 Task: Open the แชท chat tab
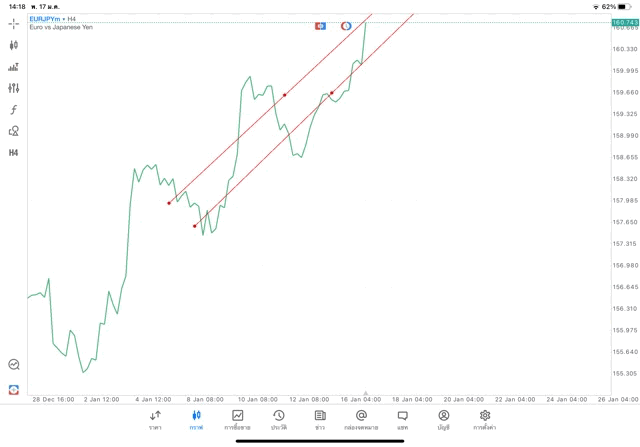[x=402, y=420]
